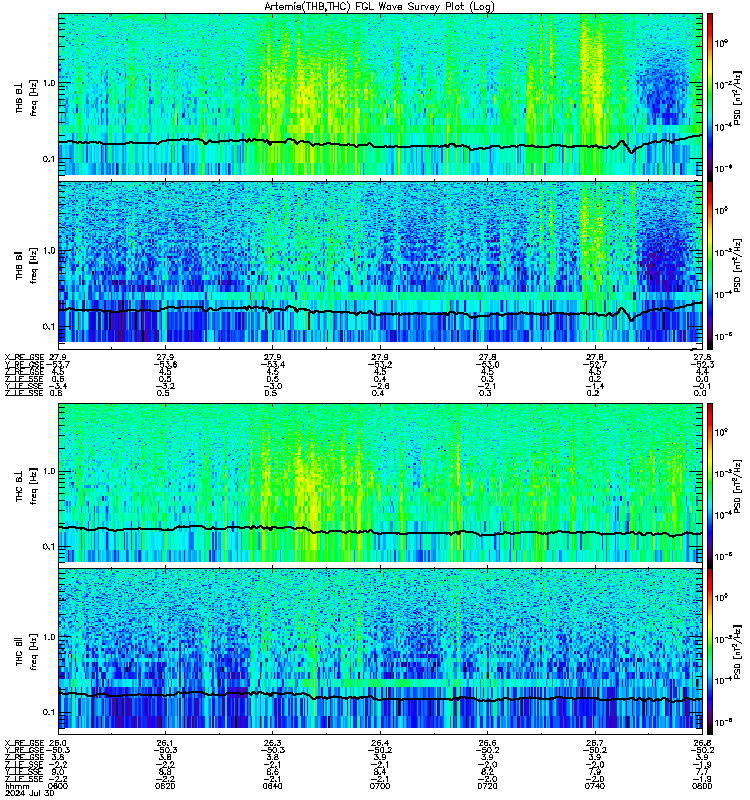Viewport: 750px width, 800px height.
Task: Click the THB Y_LE_SSE value -2.8
Action: (x=379, y=386)
